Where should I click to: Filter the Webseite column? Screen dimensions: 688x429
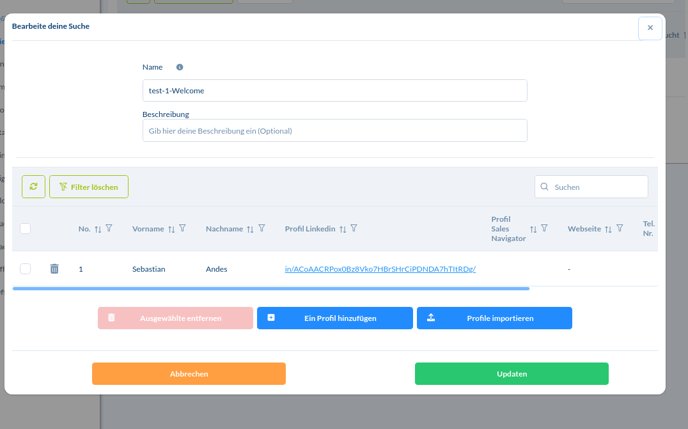620,229
